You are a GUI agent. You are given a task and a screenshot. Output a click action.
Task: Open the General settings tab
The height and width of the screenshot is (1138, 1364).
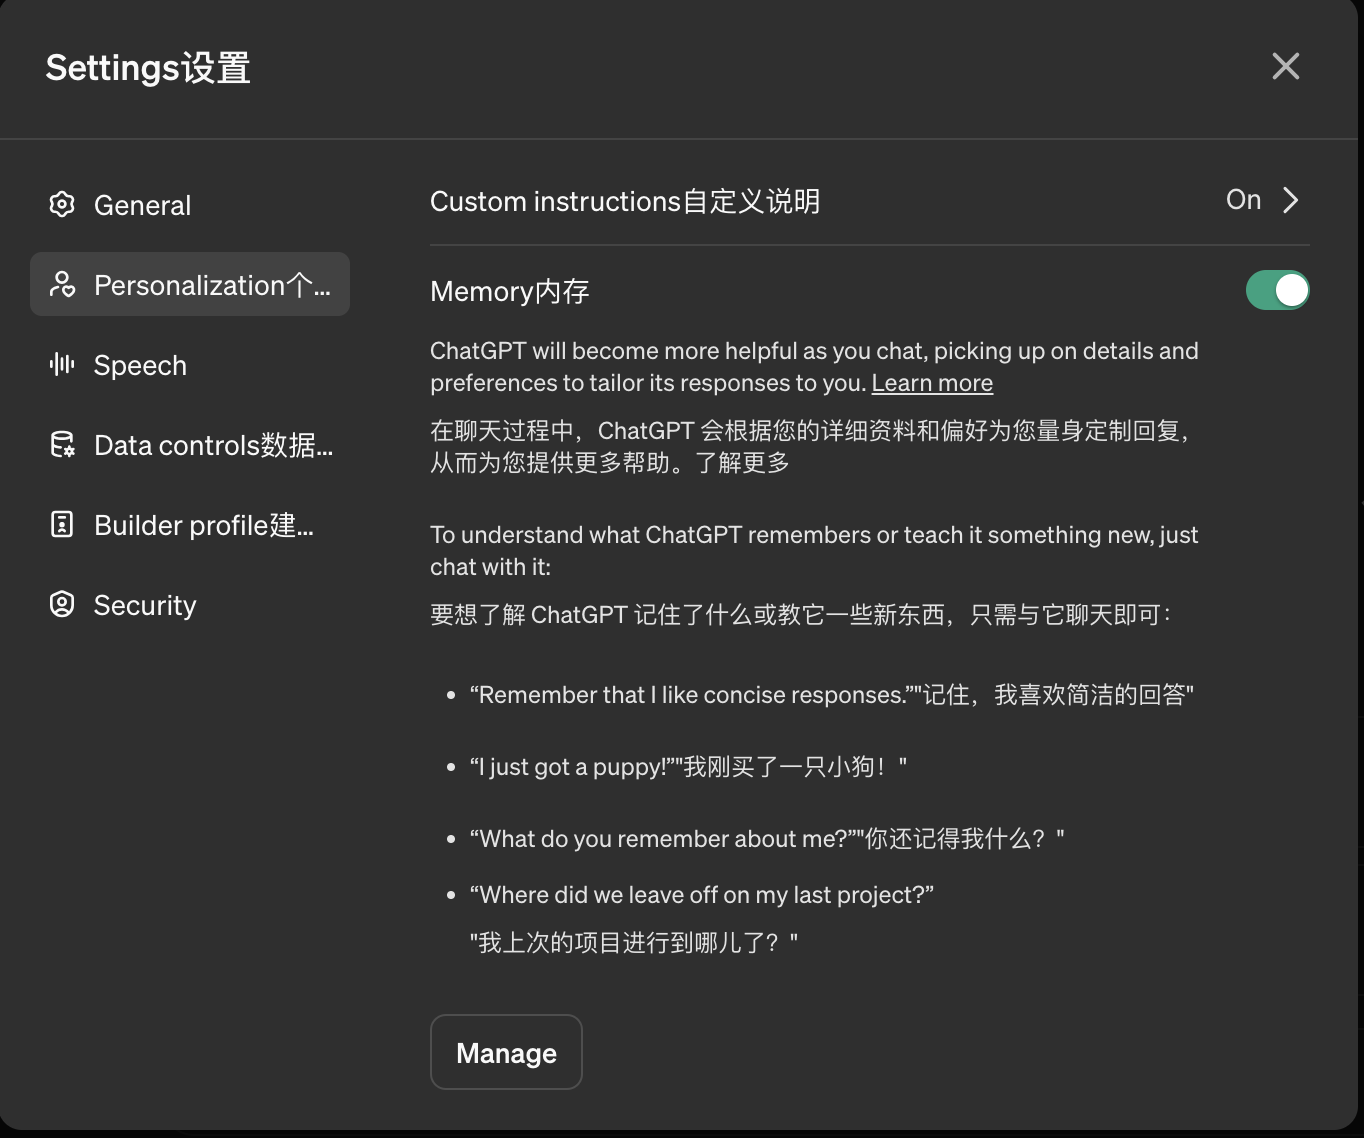(x=190, y=204)
